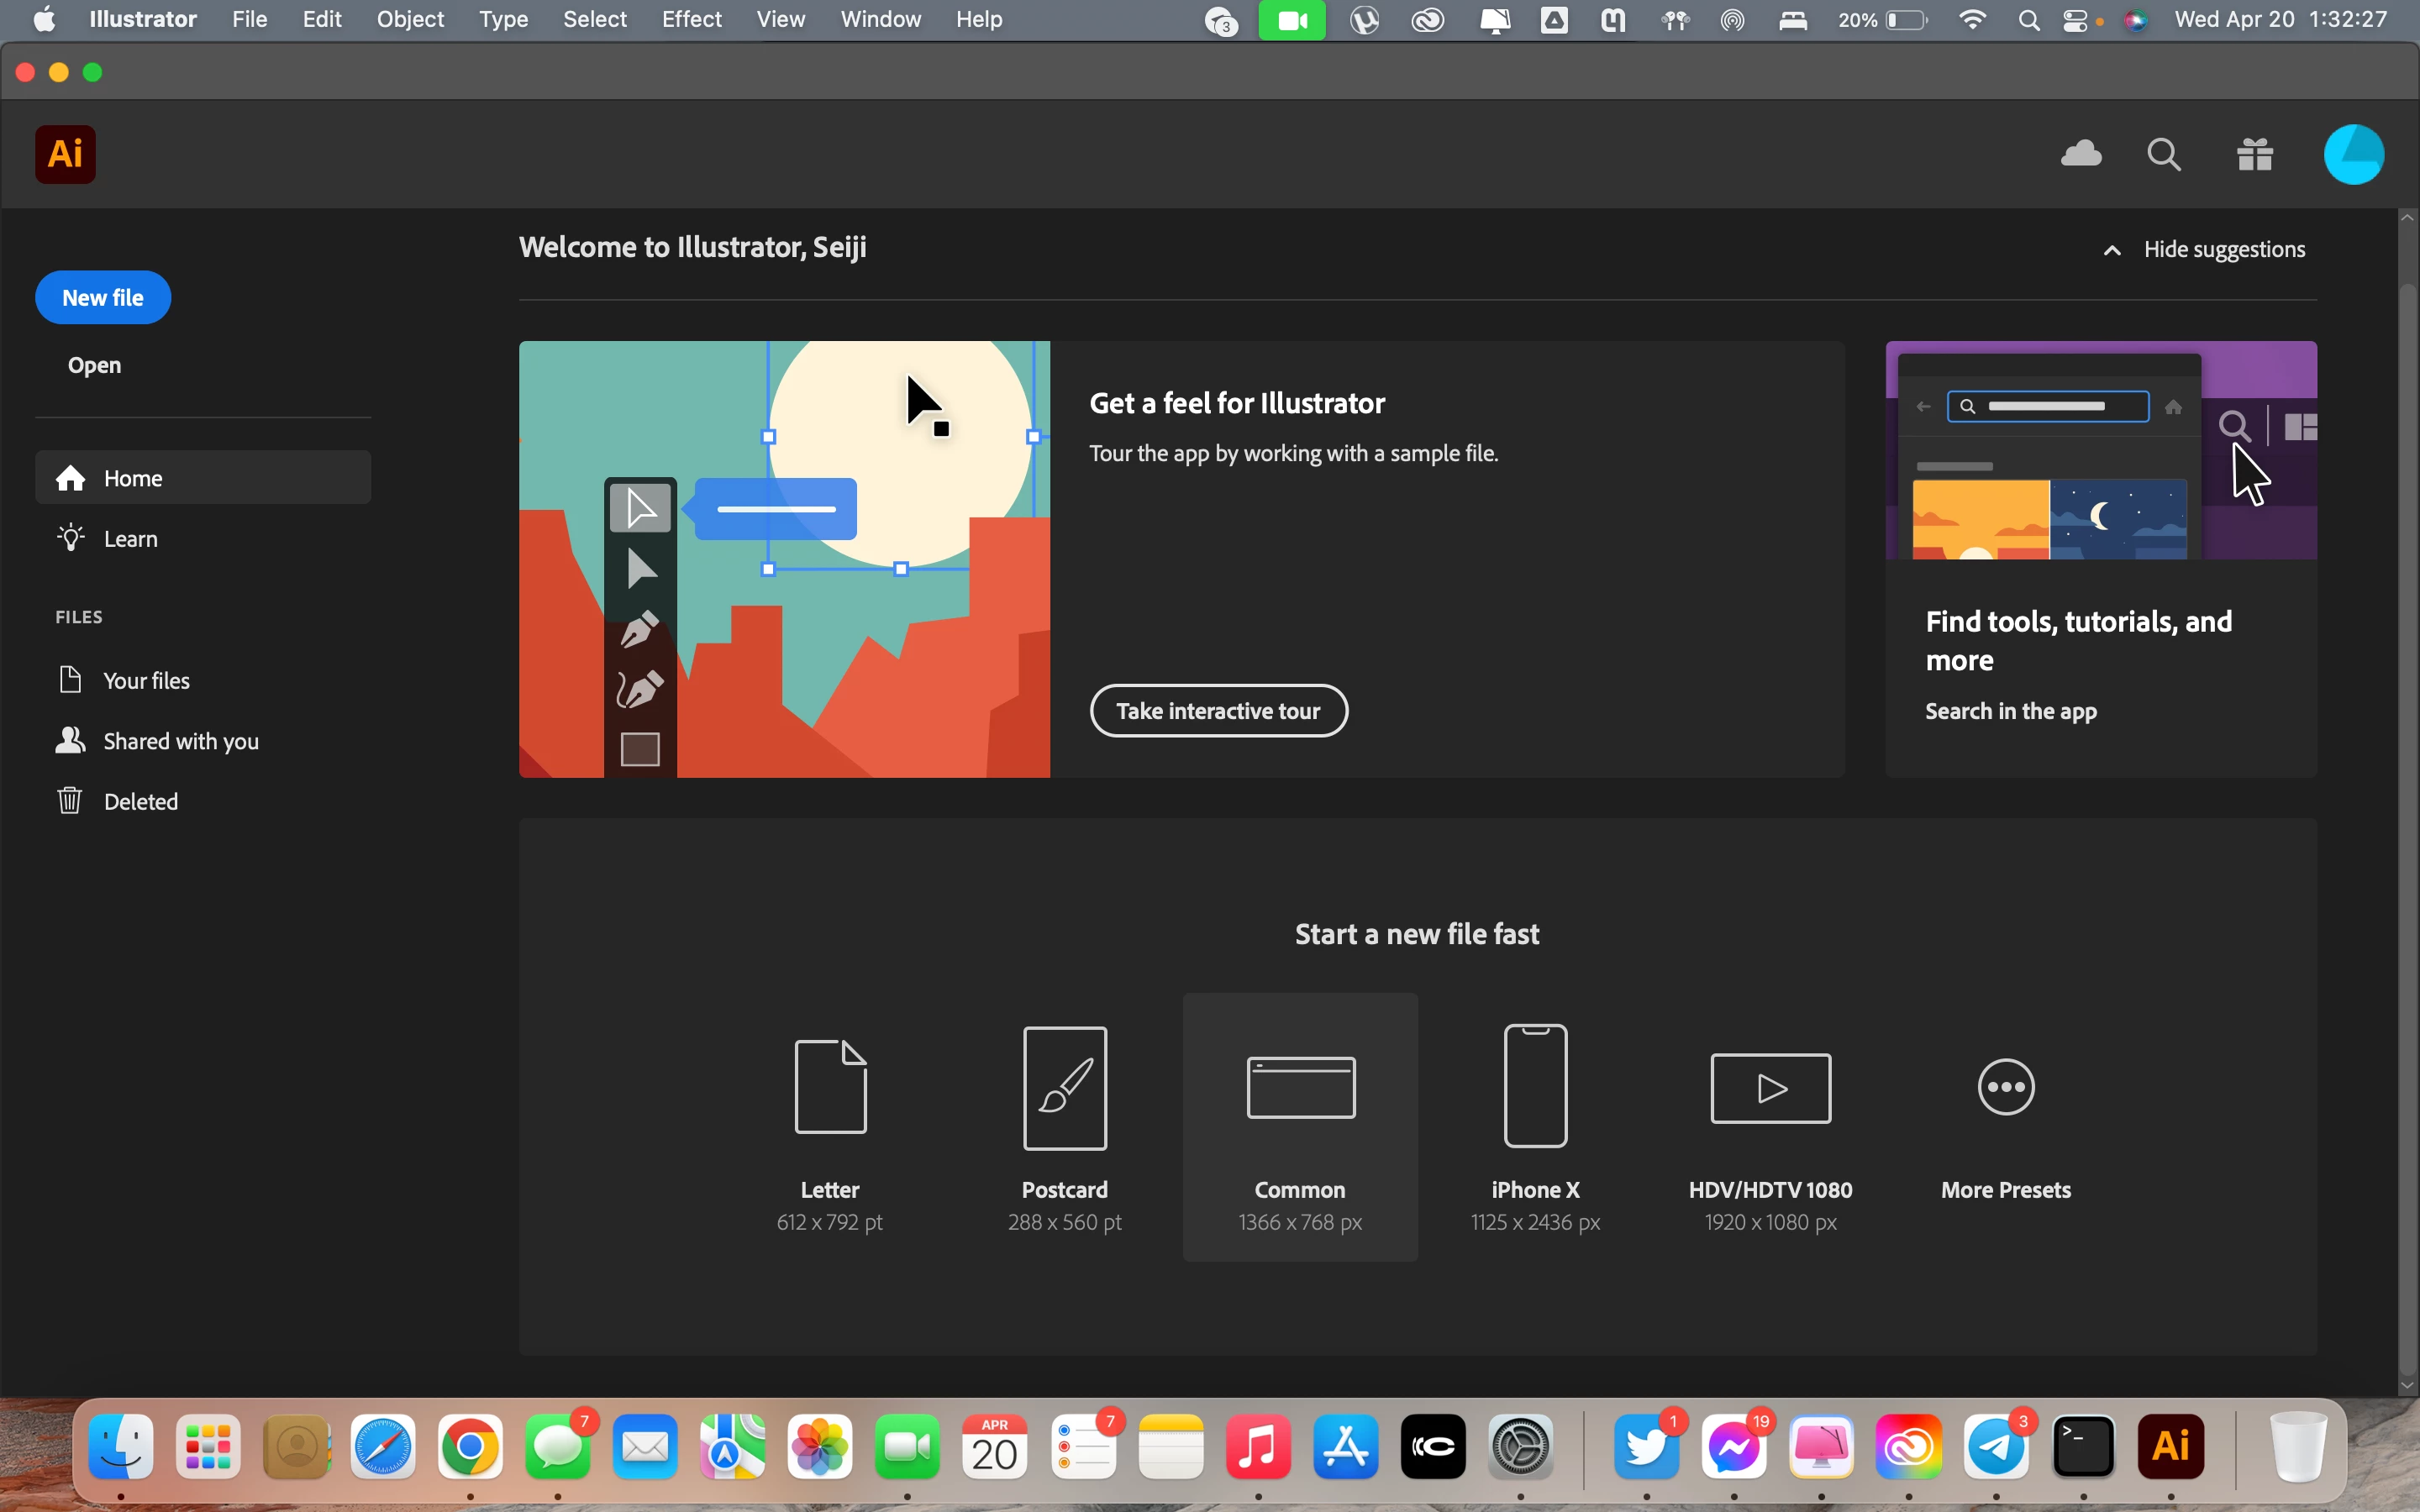Viewport: 2420px width, 1512px height.
Task: Open the File menu
Action: click(249, 19)
